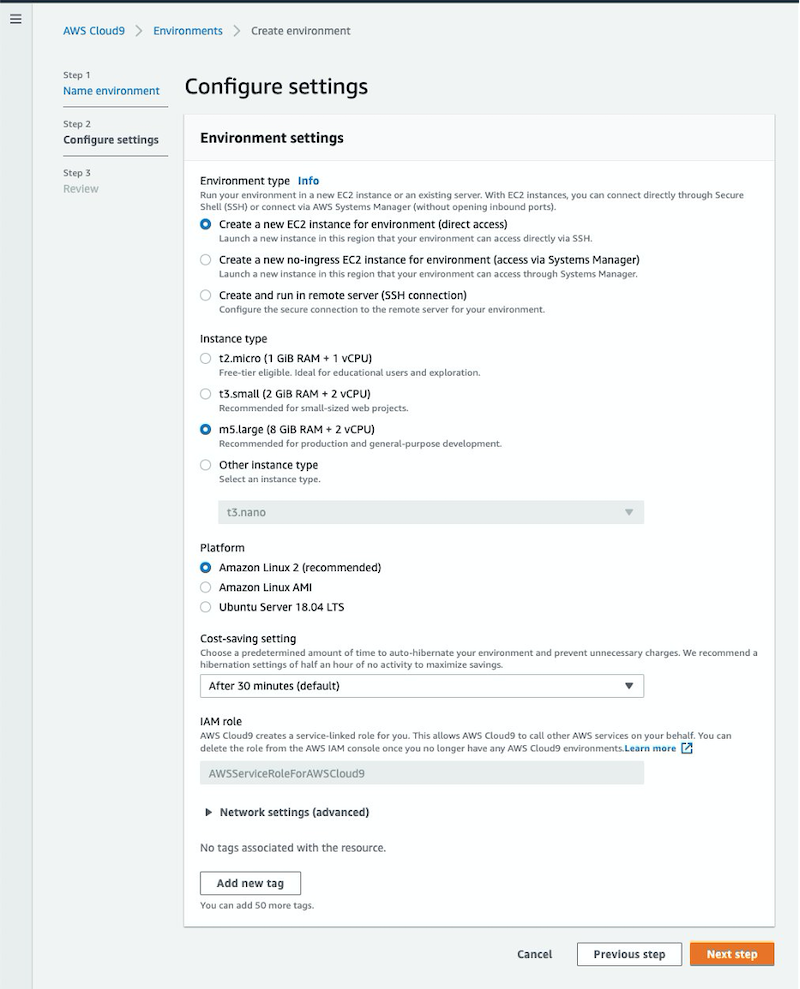Cancel environment creation
This screenshot has width=800, height=989.
534,954
